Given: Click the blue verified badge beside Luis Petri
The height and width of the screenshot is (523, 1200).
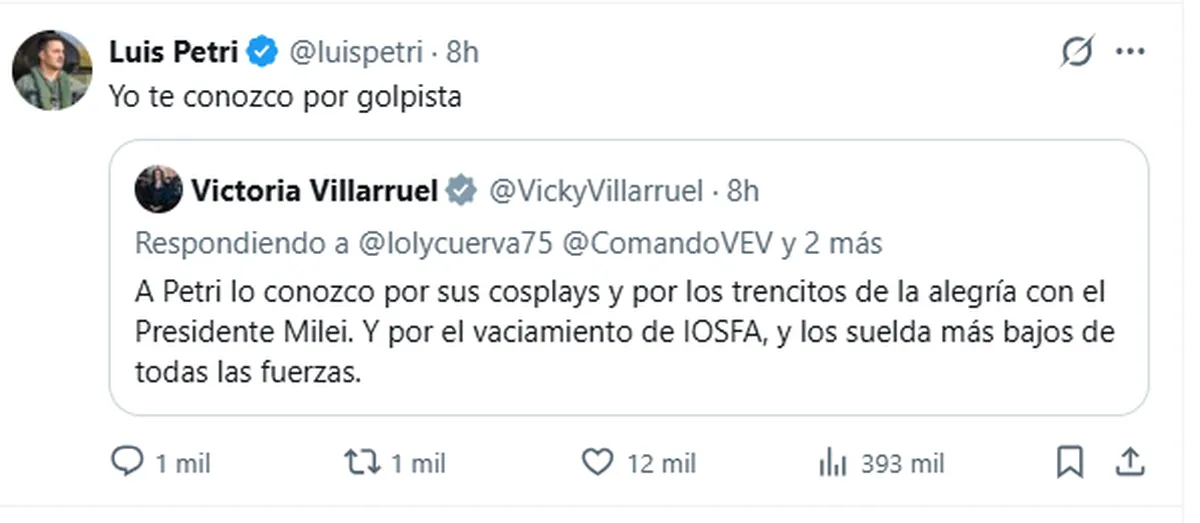Looking at the screenshot, I should [262, 52].
